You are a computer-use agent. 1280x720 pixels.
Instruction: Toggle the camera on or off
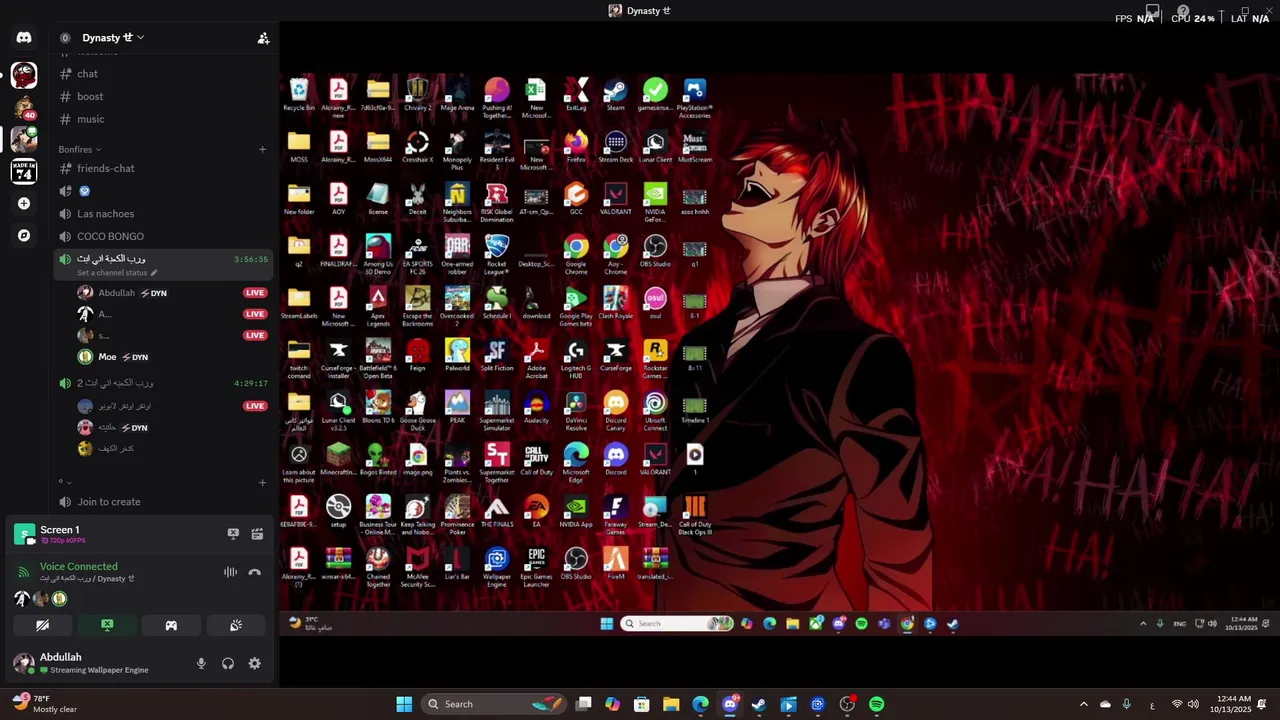[42, 625]
